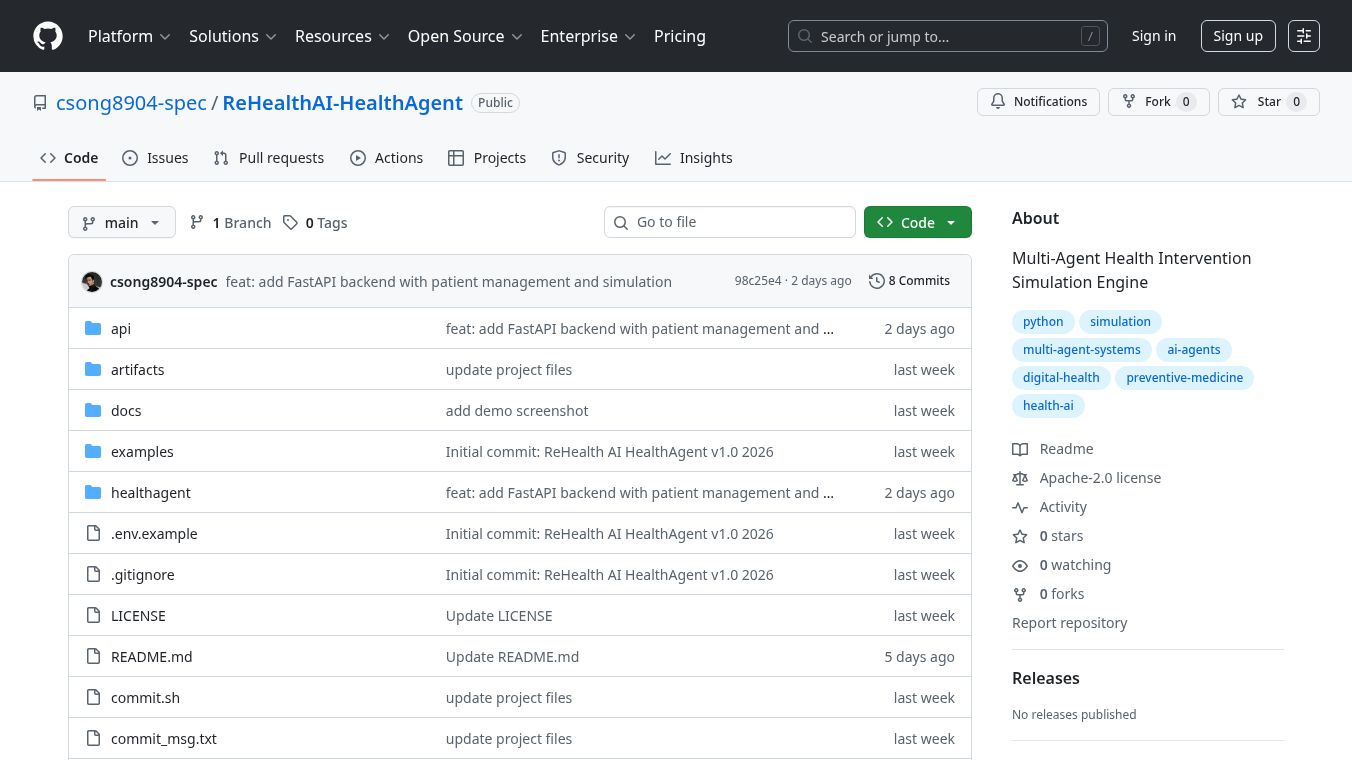This screenshot has height=760, width=1352.
Task: Open the README.md file
Action: coord(151,657)
